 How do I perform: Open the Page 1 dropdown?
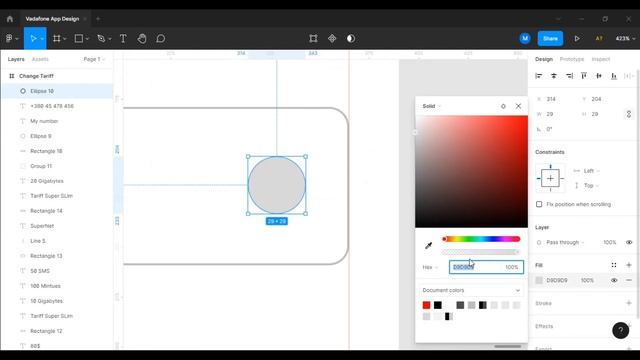pyautogui.click(x=94, y=59)
